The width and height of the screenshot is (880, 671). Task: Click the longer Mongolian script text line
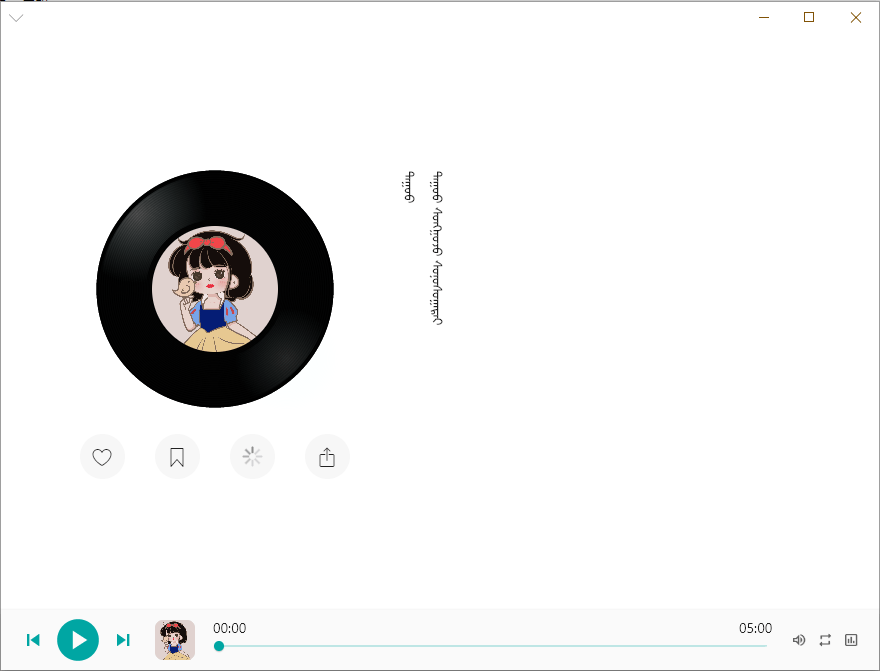pyautogui.click(x=436, y=248)
